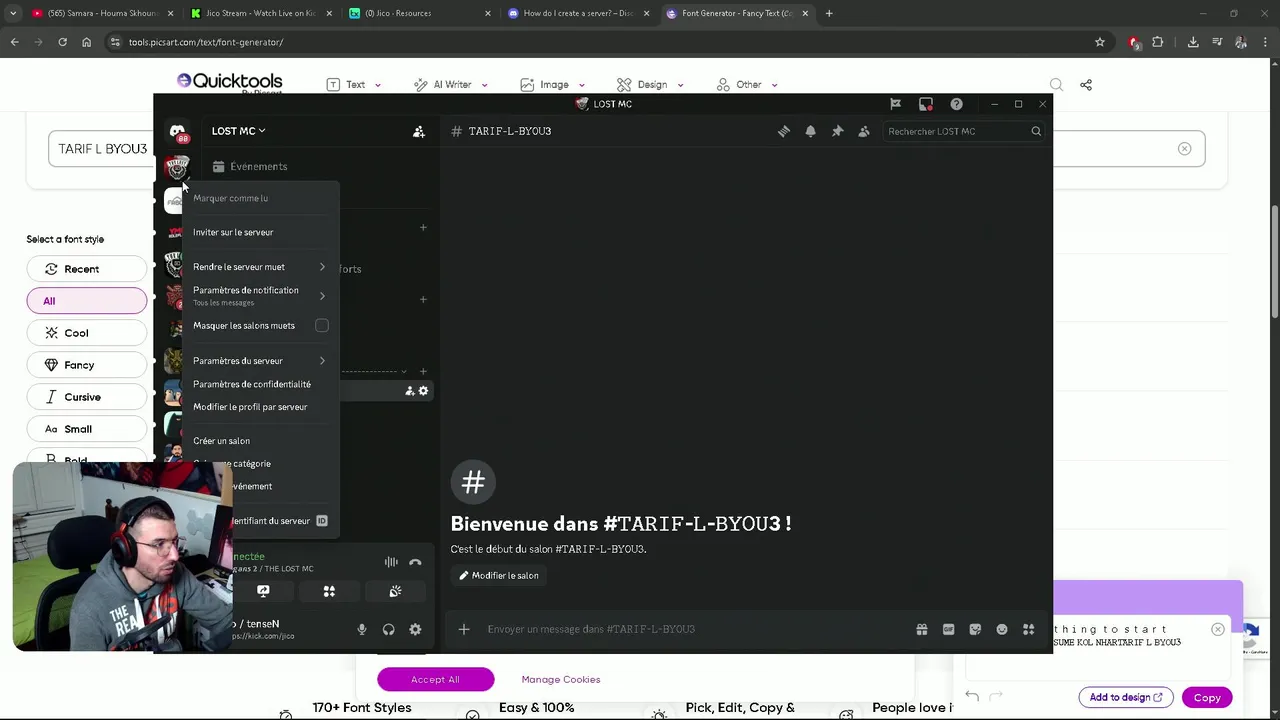Expand Paramètres du serveur submenu
The height and width of the screenshot is (720, 1280).
(x=260, y=361)
